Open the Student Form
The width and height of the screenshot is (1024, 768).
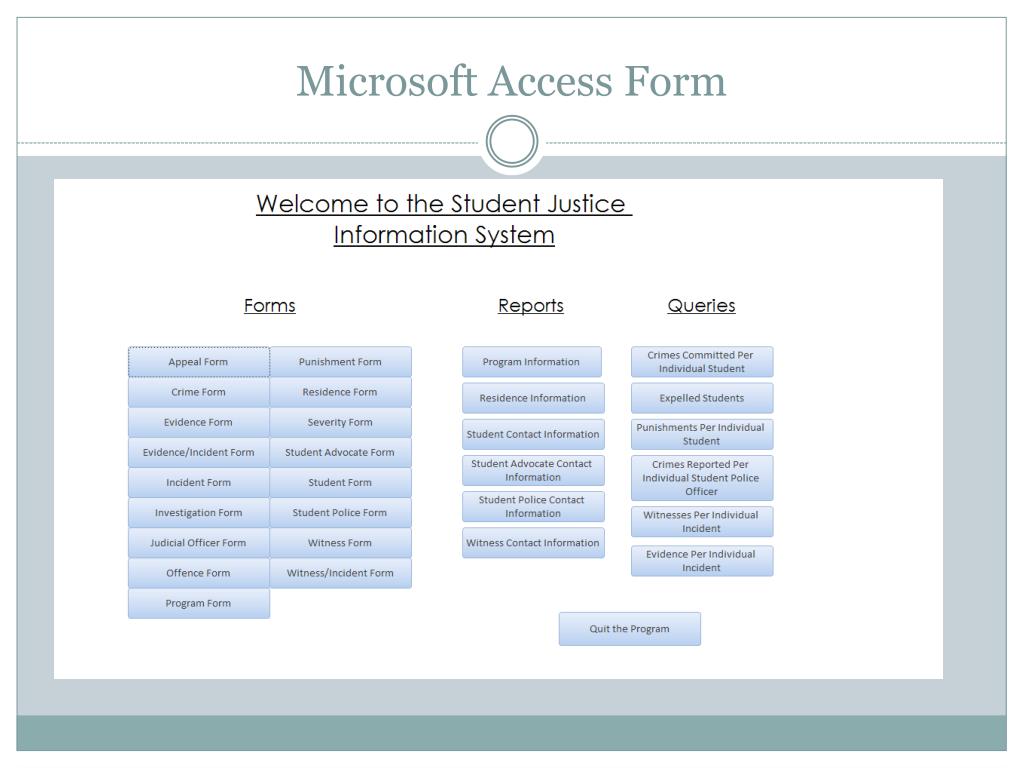coord(340,482)
